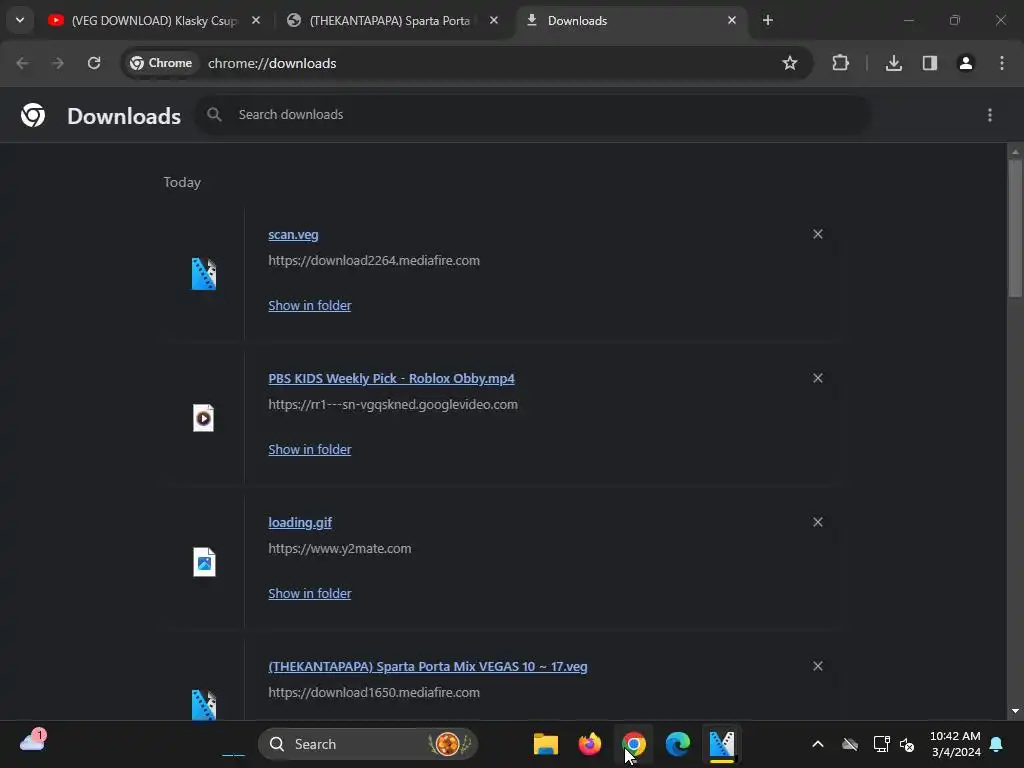Open Chrome's three-dot main menu
Screen dimensions: 1024x768
point(1002,63)
